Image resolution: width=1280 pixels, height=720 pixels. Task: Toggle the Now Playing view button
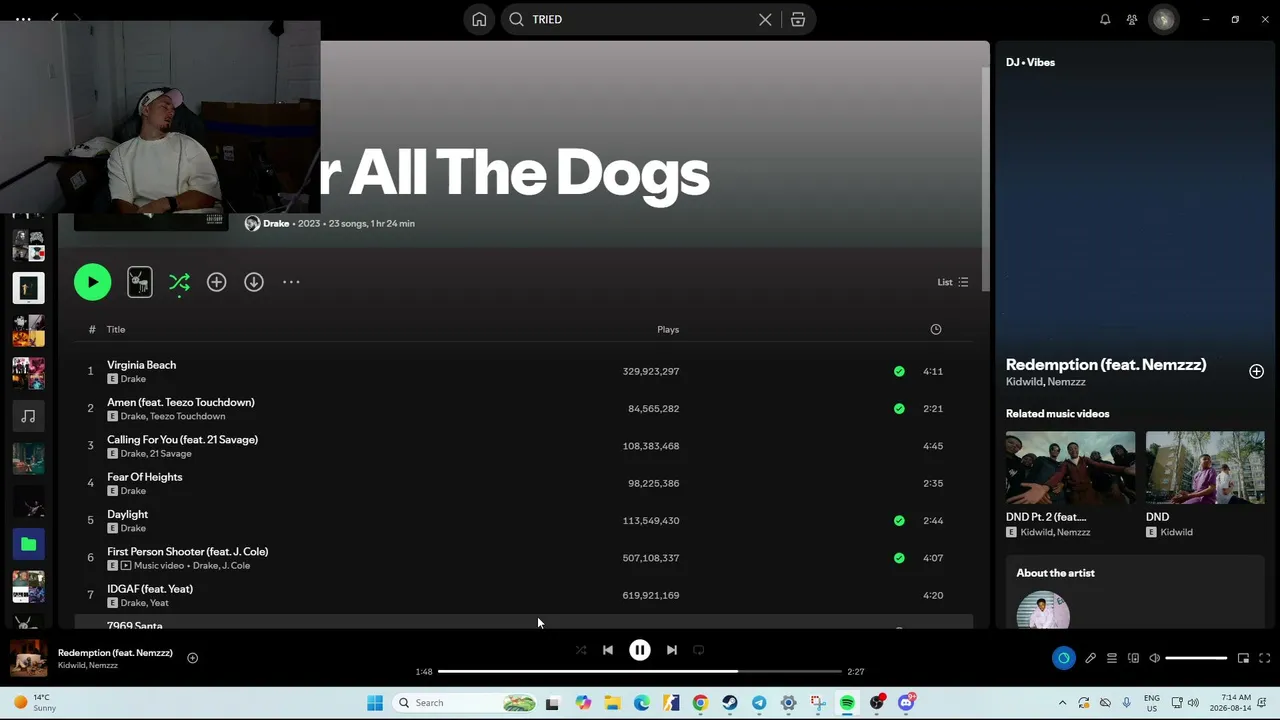click(x=1063, y=658)
